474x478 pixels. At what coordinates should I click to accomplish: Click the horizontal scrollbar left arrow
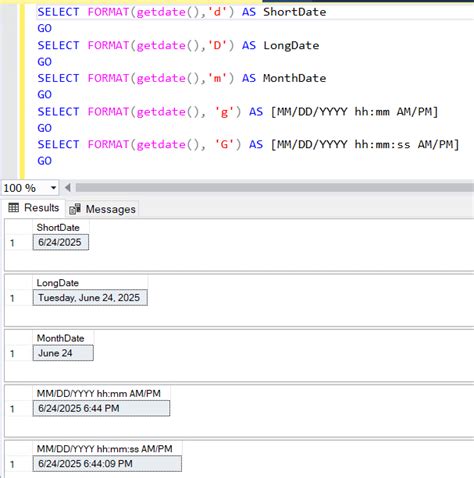tap(68, 188)
